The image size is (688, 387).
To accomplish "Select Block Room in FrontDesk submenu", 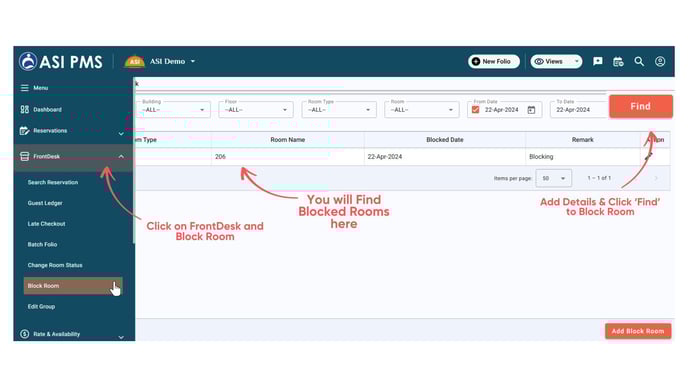I will pos(73,286).
